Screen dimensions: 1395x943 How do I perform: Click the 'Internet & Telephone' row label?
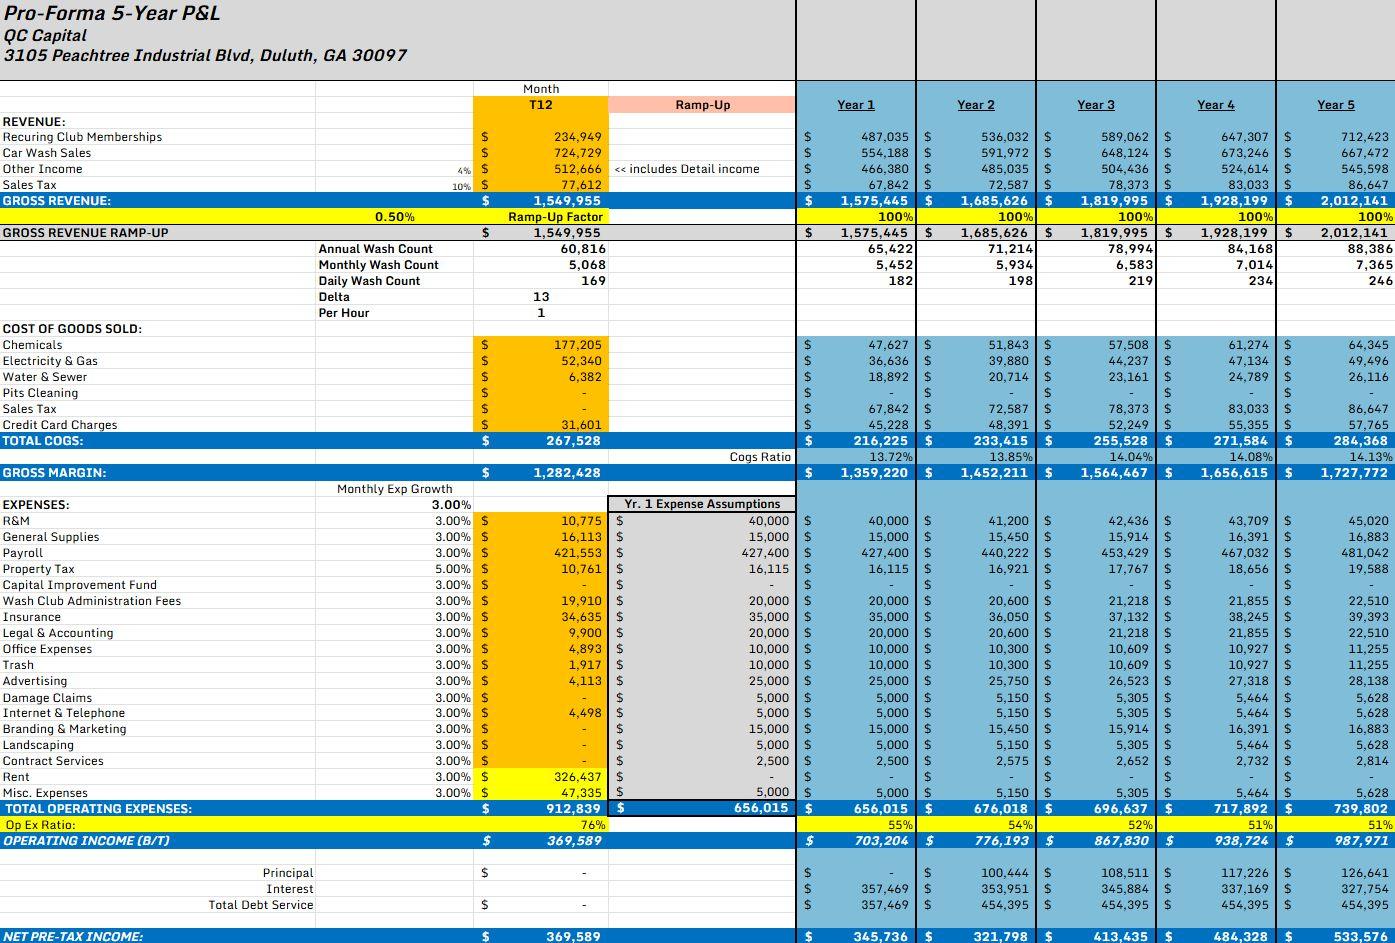point(64,713)
